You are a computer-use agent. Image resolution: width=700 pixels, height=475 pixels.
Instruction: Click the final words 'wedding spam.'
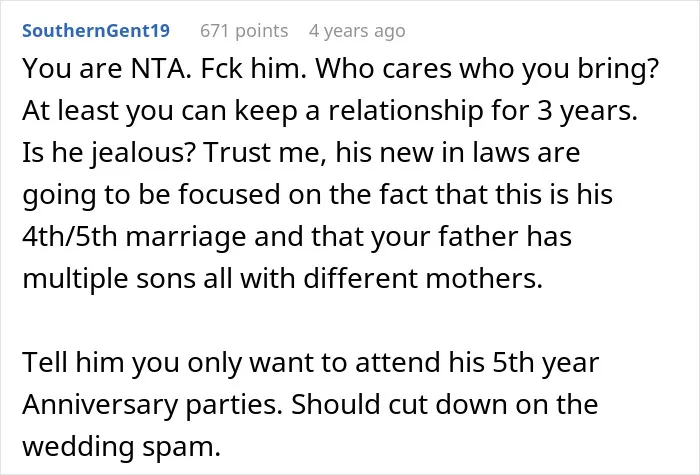click(x=121, y=446)
